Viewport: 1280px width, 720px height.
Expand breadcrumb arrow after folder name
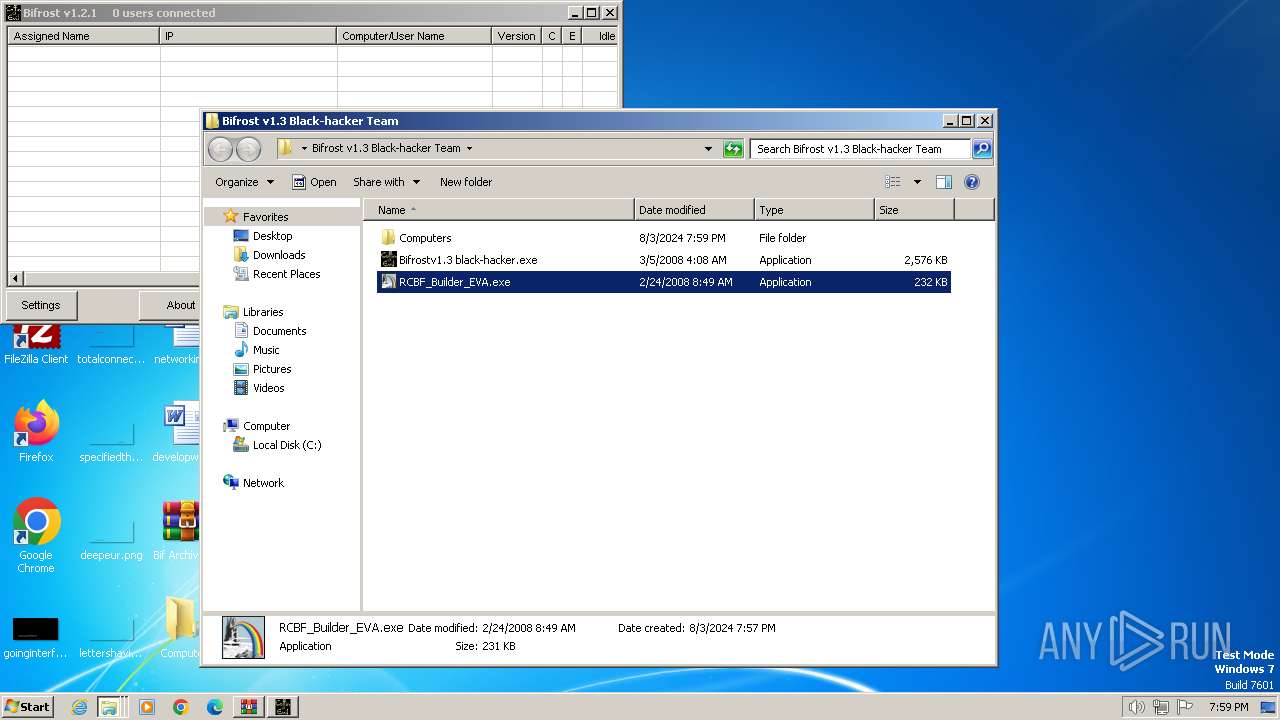(469, 148)
